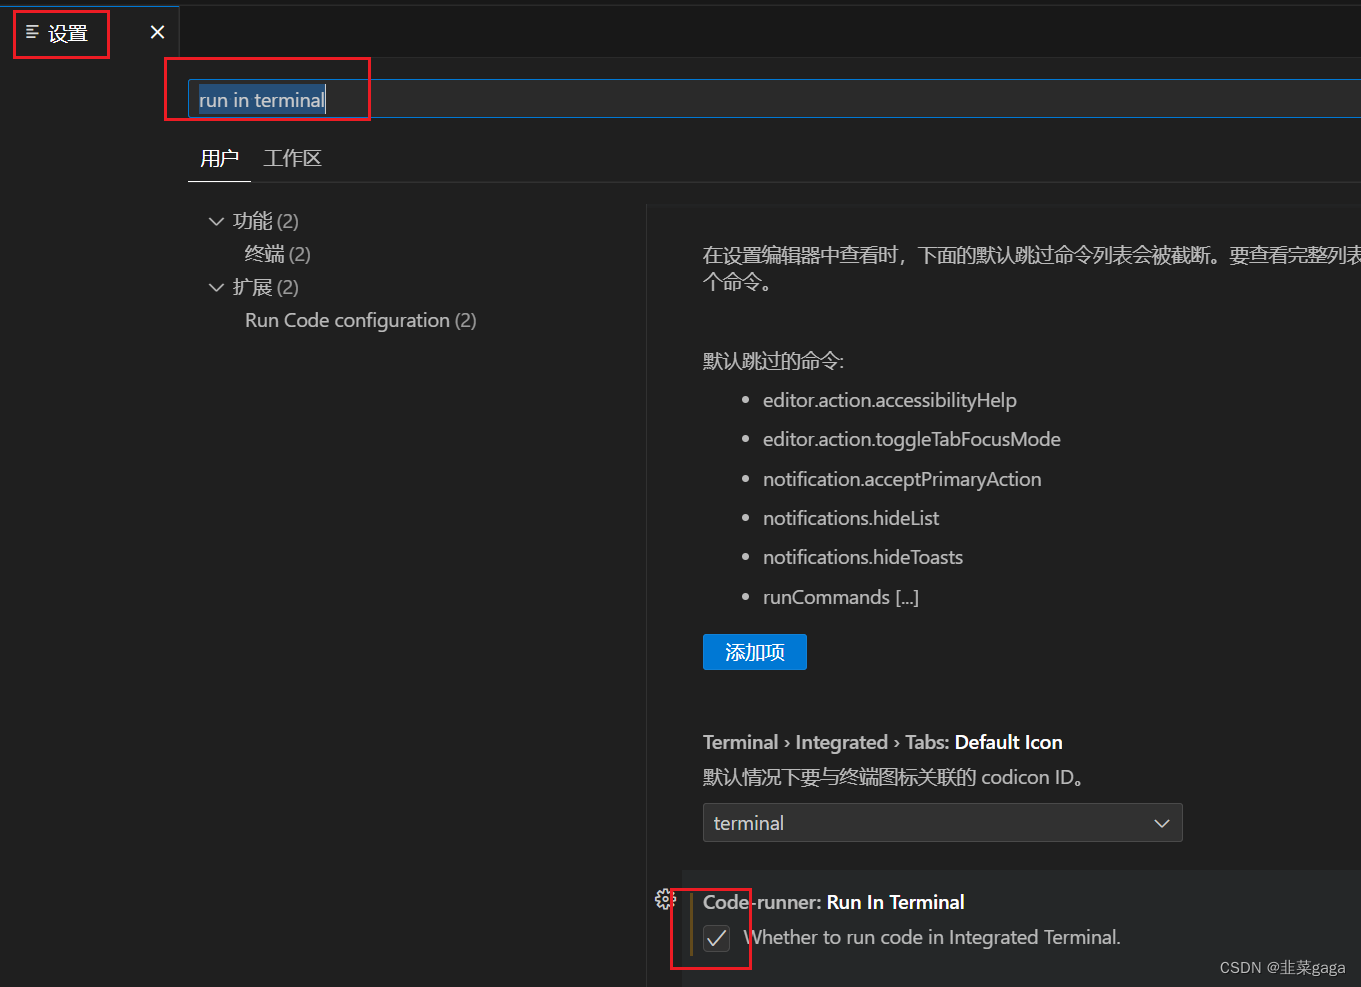Screen dimensions: 1361x987
Task: Close the 设置 tab
Action: click(x=157, y=32)
